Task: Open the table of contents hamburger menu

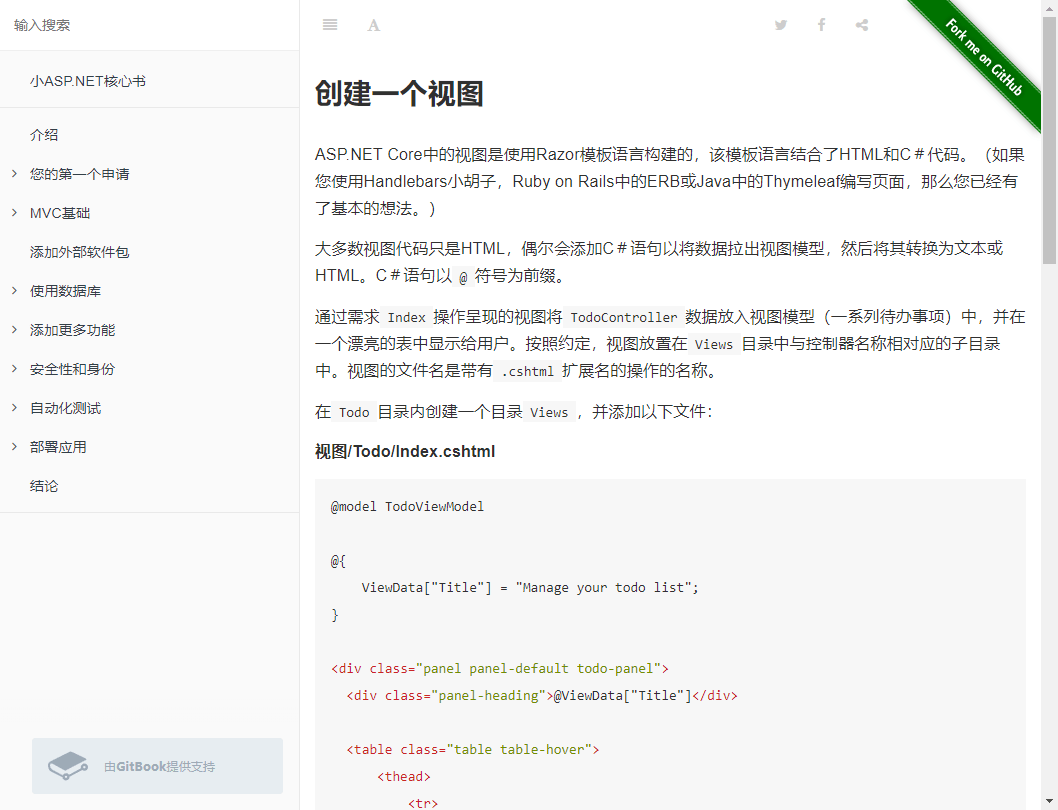Action: pos(330,25)
